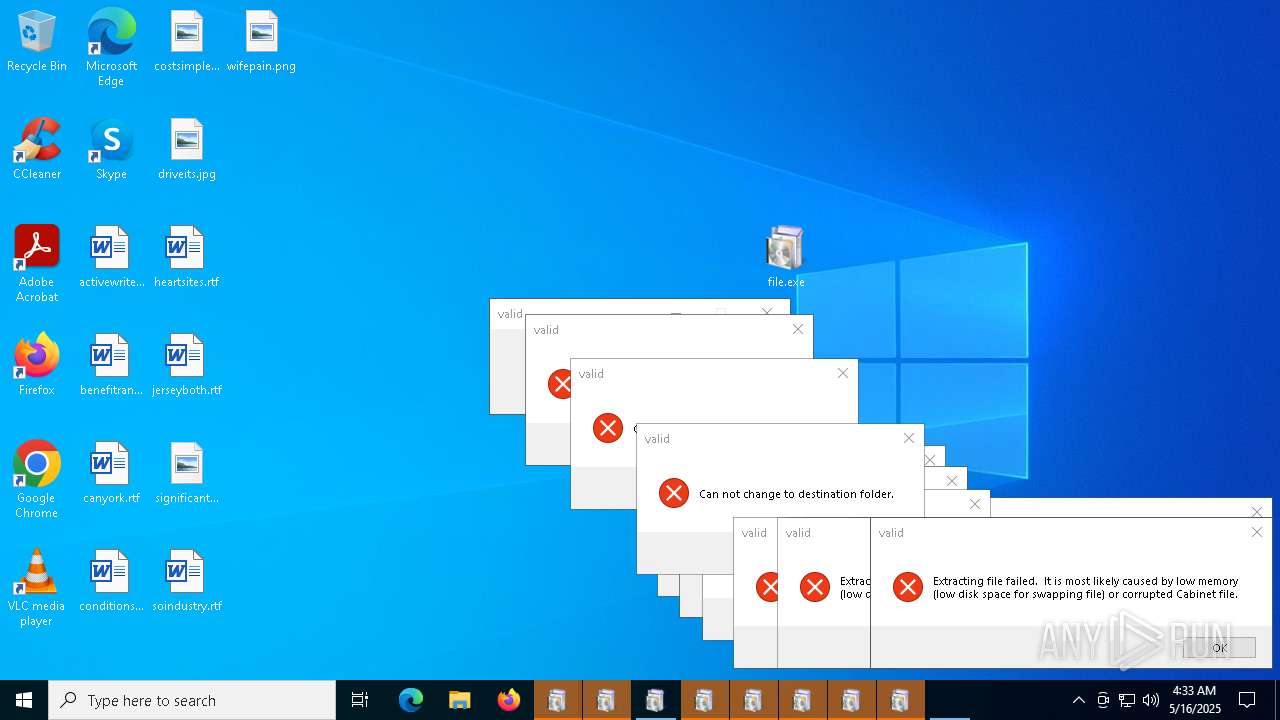
Task: Select the CCleaner desktop shortcut
Action: [37, 150]
